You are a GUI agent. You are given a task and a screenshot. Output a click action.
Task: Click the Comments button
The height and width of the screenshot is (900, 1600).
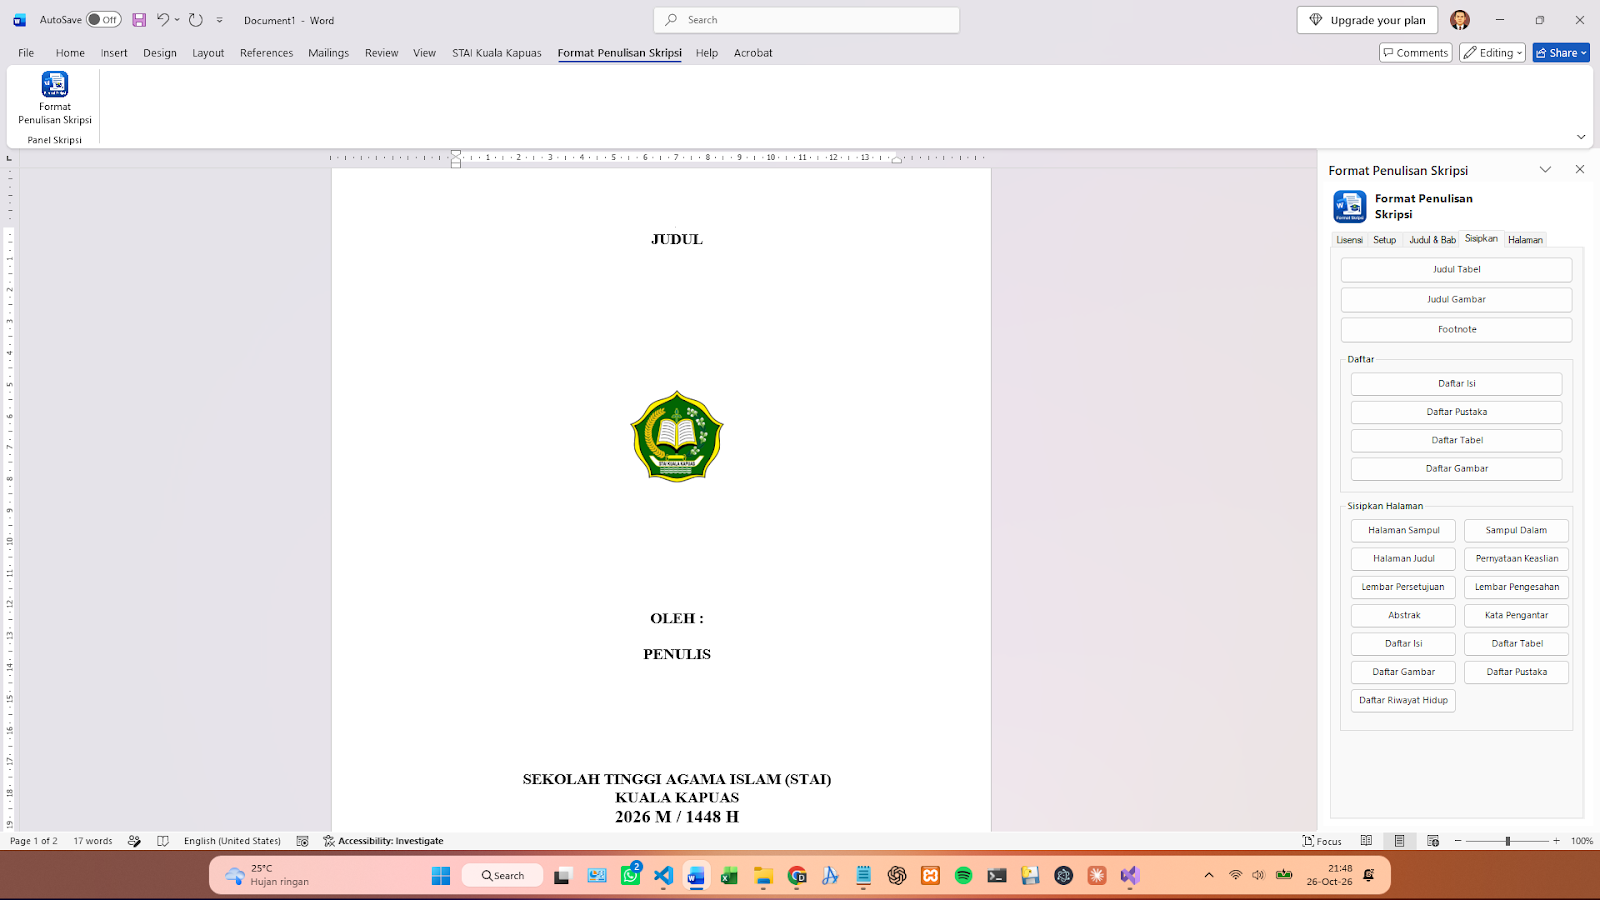tap(1415, 53)
